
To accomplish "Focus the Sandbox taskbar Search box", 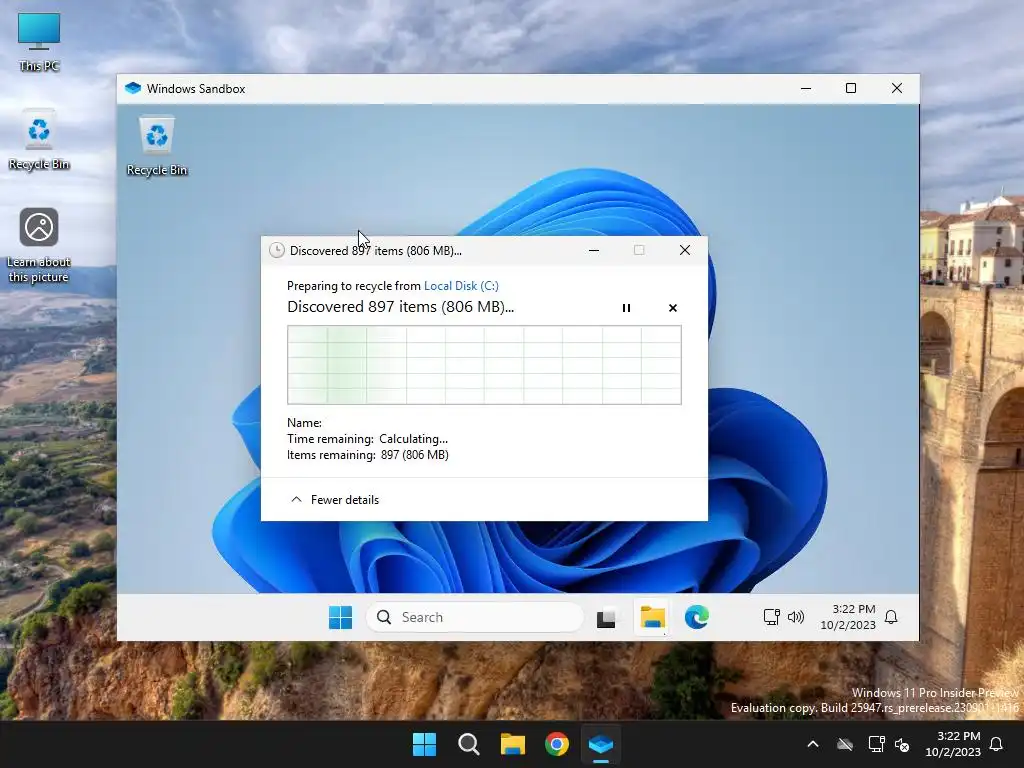I will coord(475,617).
